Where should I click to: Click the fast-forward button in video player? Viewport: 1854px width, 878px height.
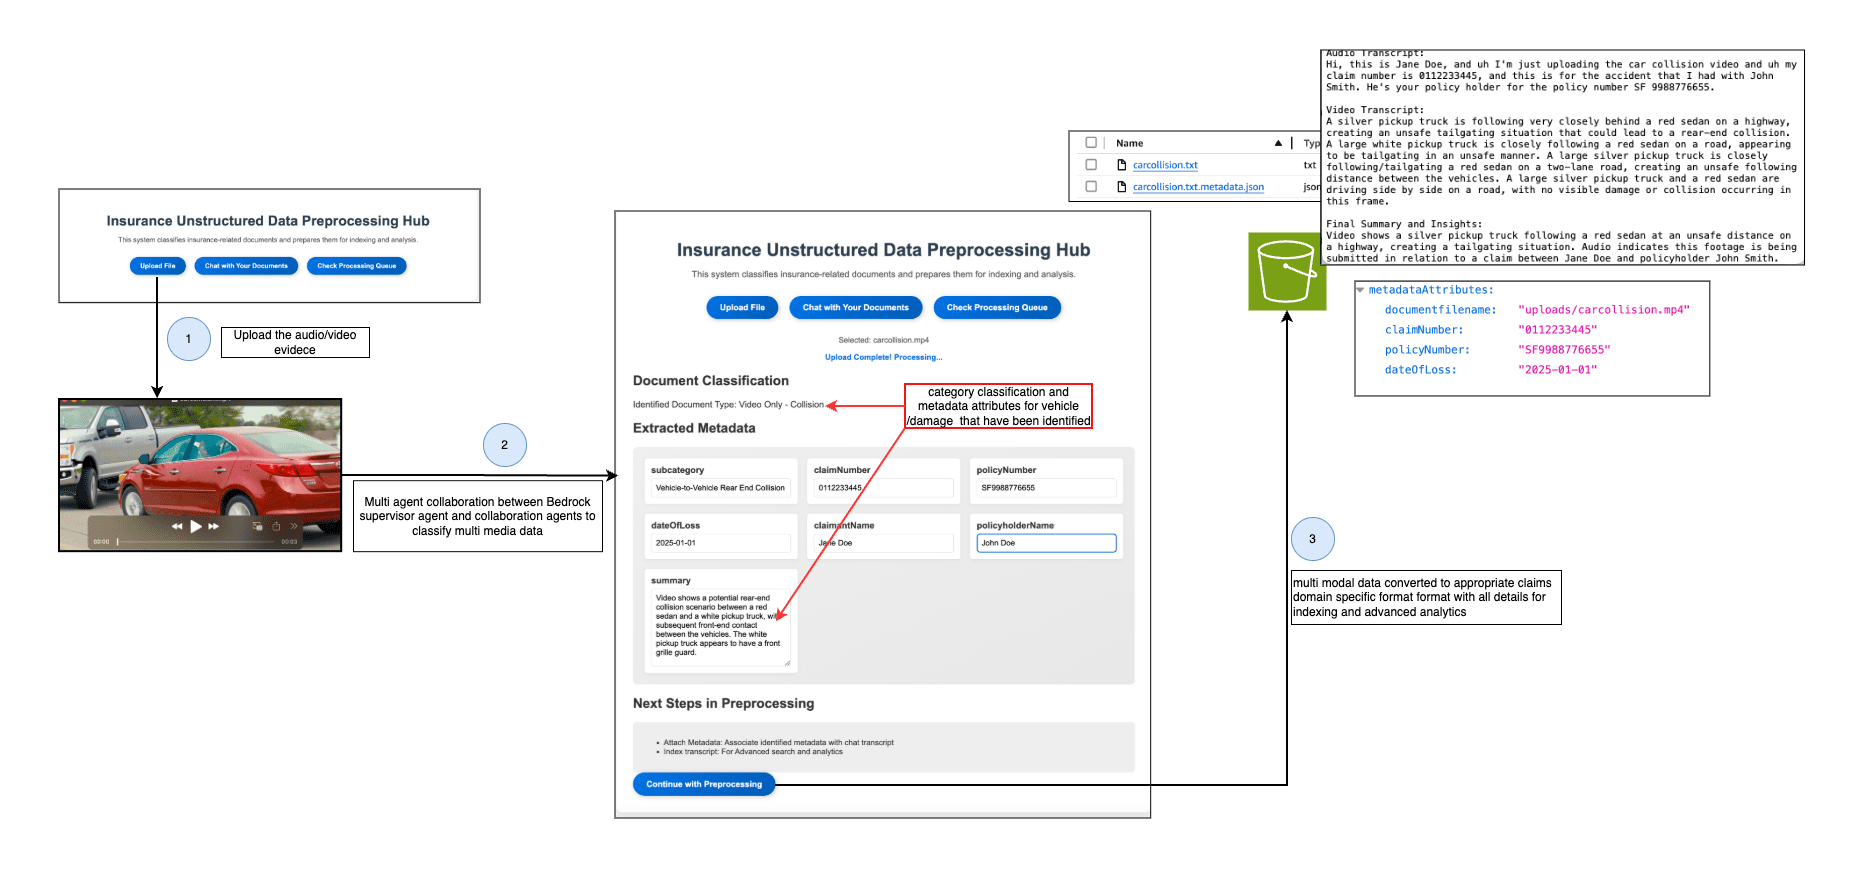pos(214,526)
